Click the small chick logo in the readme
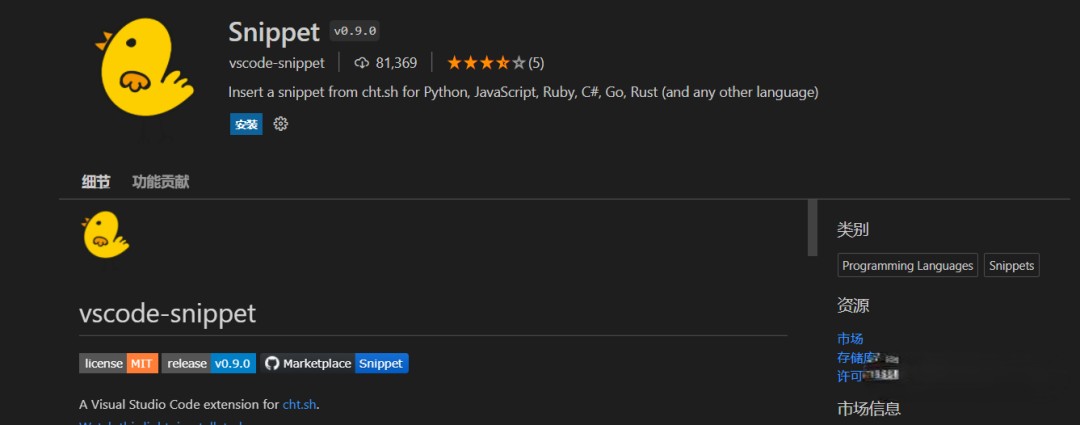1080x425 pixels. (x=105, y=236)
